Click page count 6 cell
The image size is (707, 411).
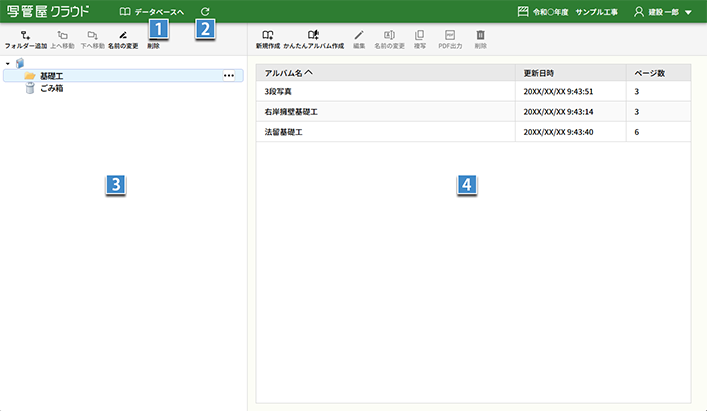coord(659,132)
